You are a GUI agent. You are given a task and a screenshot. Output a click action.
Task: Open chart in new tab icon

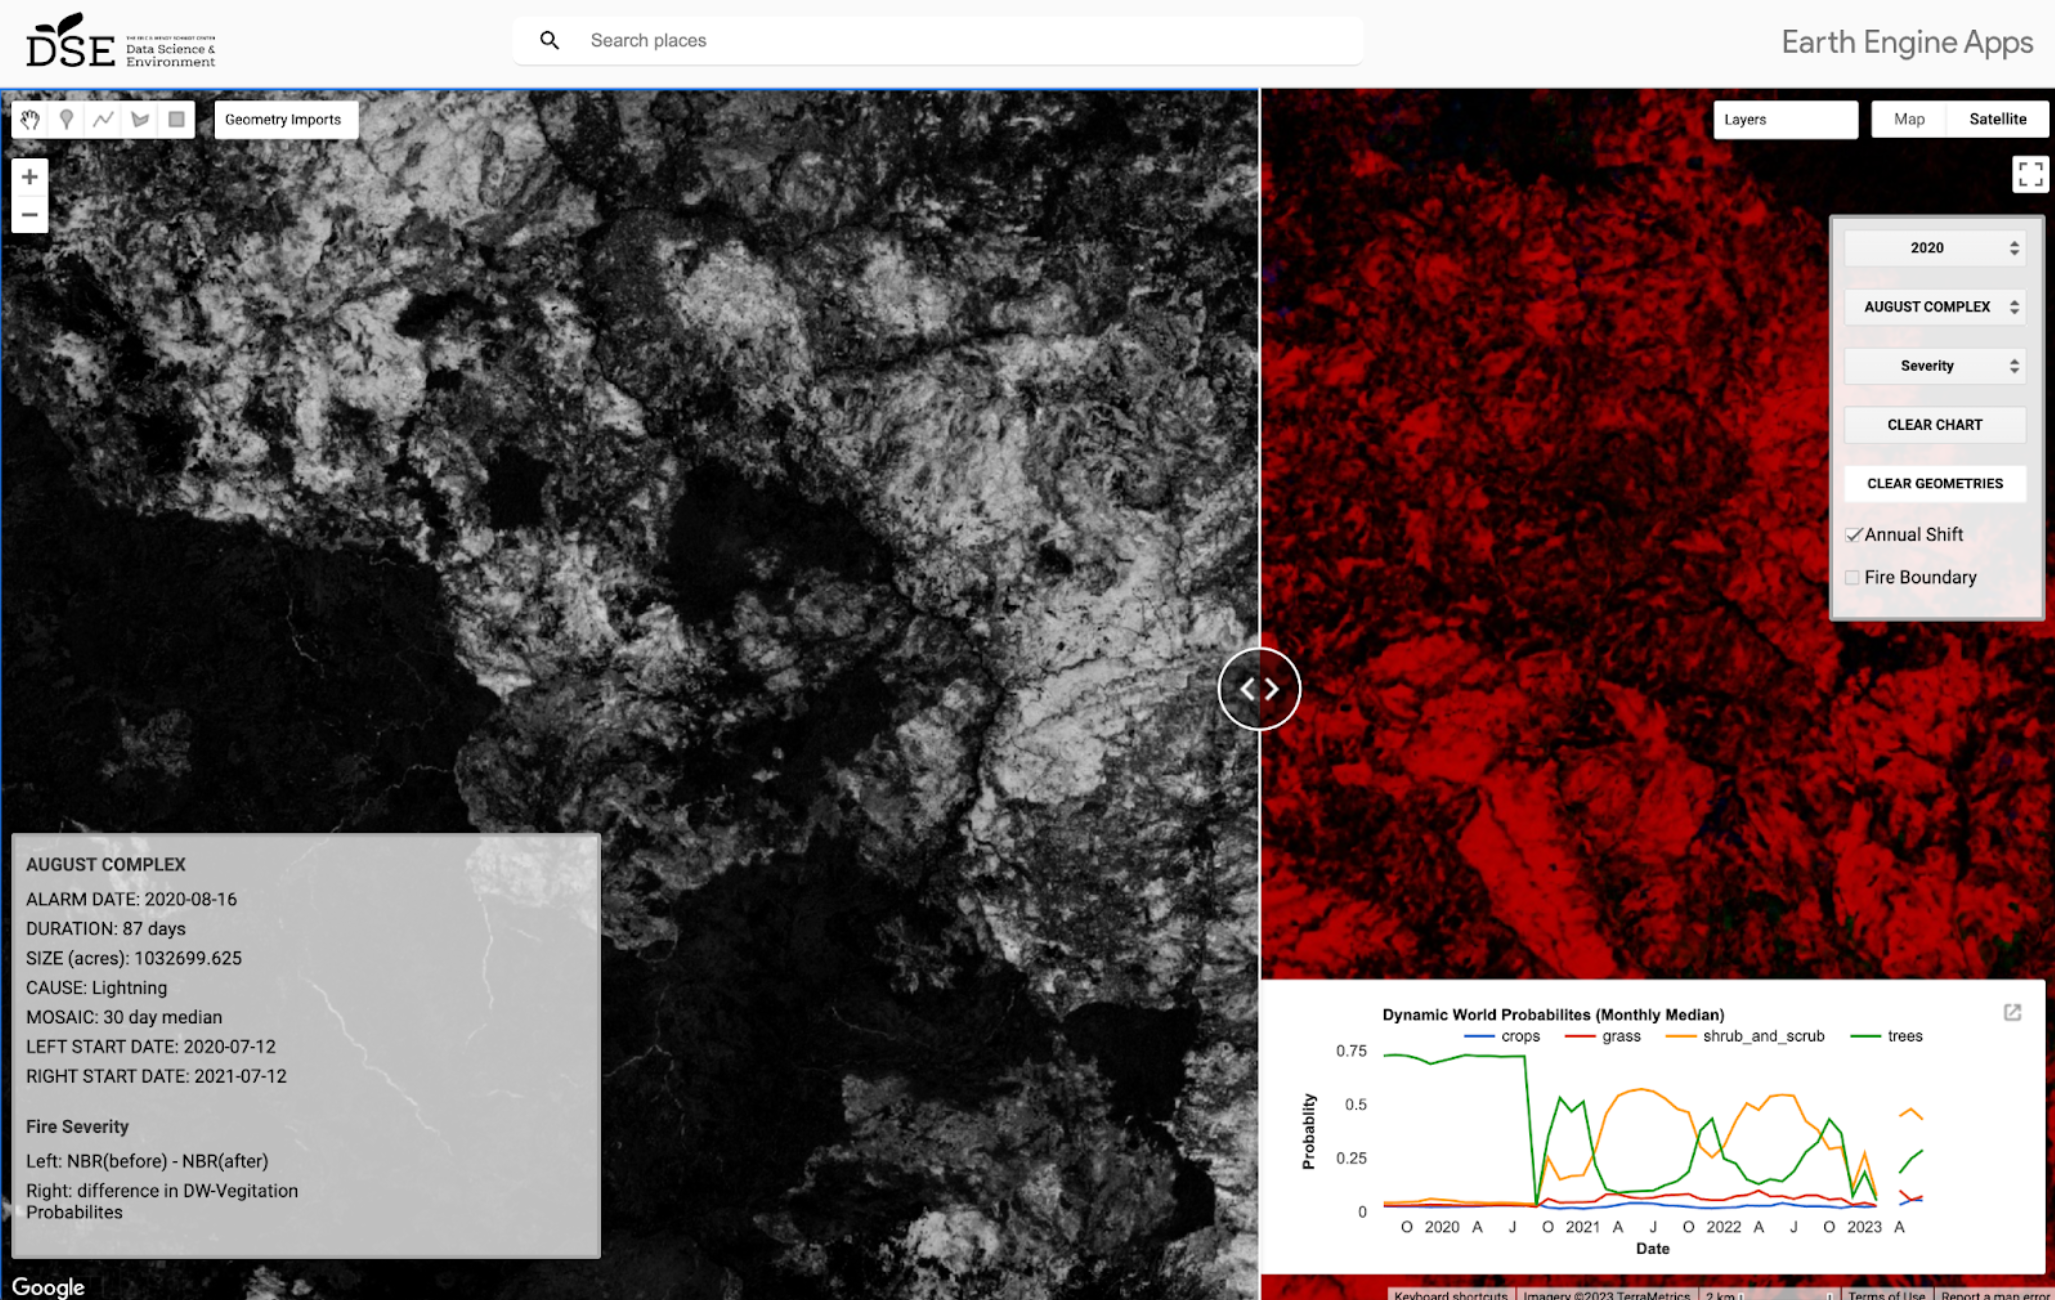(2012, 1013)
